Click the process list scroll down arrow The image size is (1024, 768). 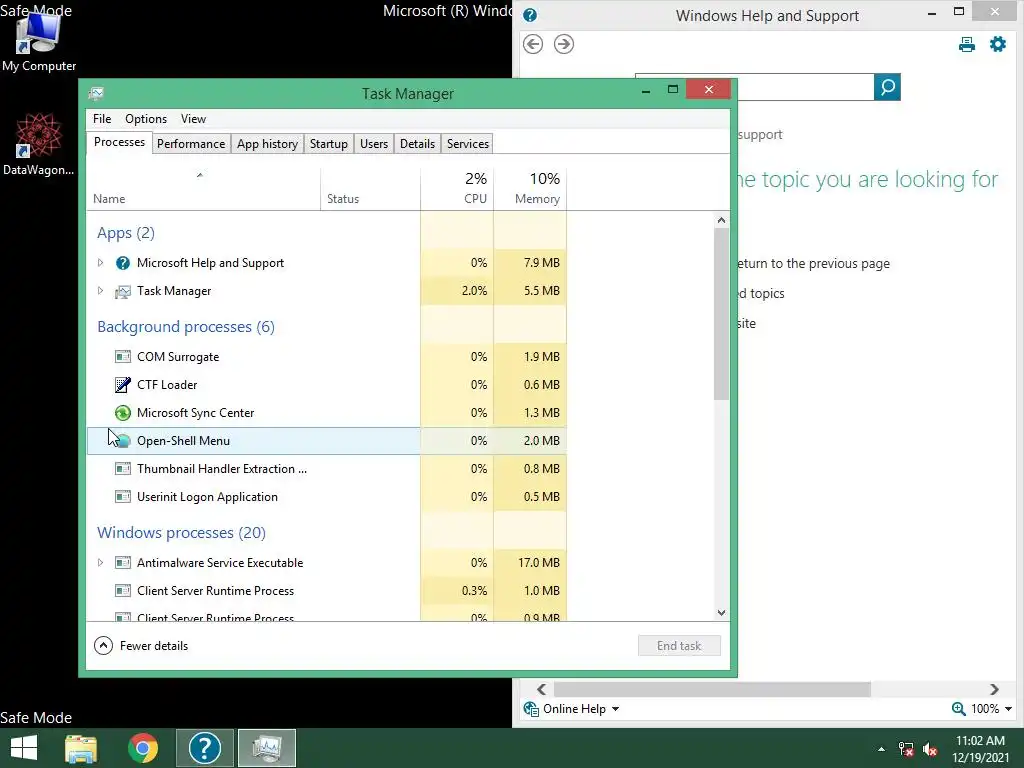point(721,613)
